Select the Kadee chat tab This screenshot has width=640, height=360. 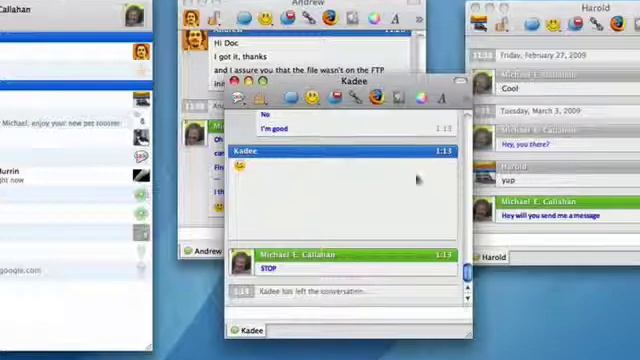pos(247,330)
